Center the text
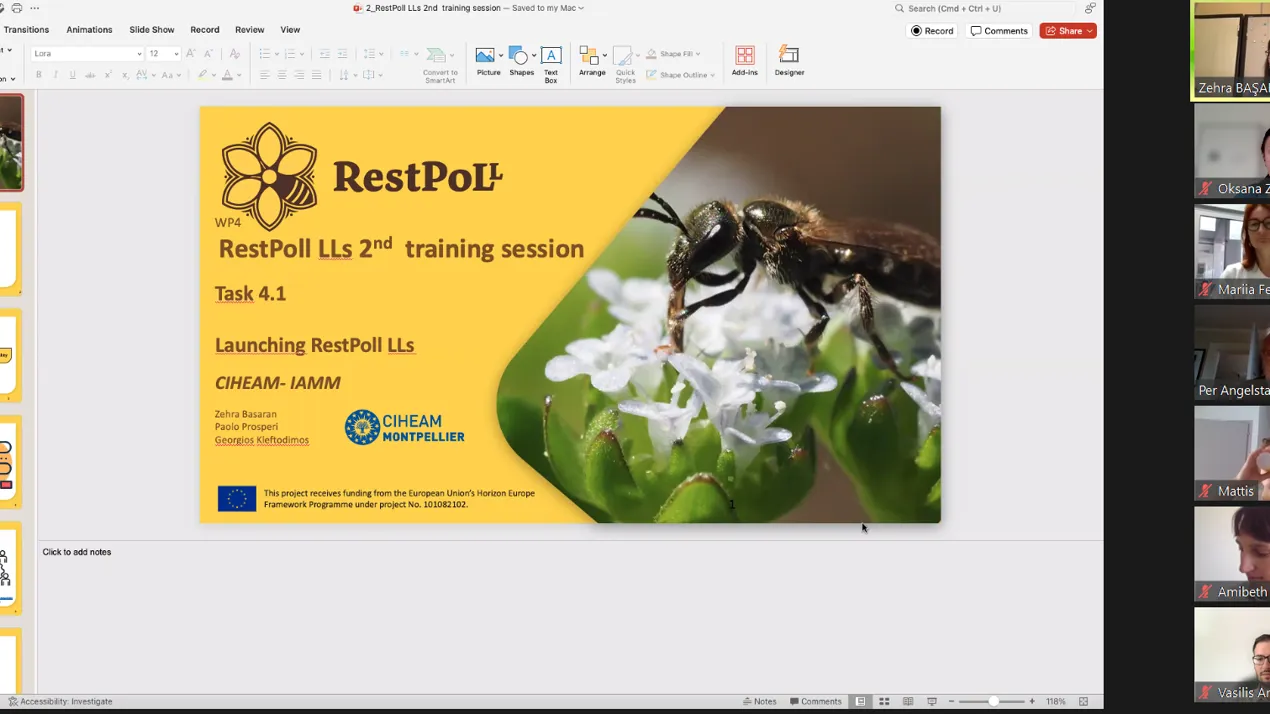Image resolution: width=1270 pixels, height=714 pixels. 282,75
